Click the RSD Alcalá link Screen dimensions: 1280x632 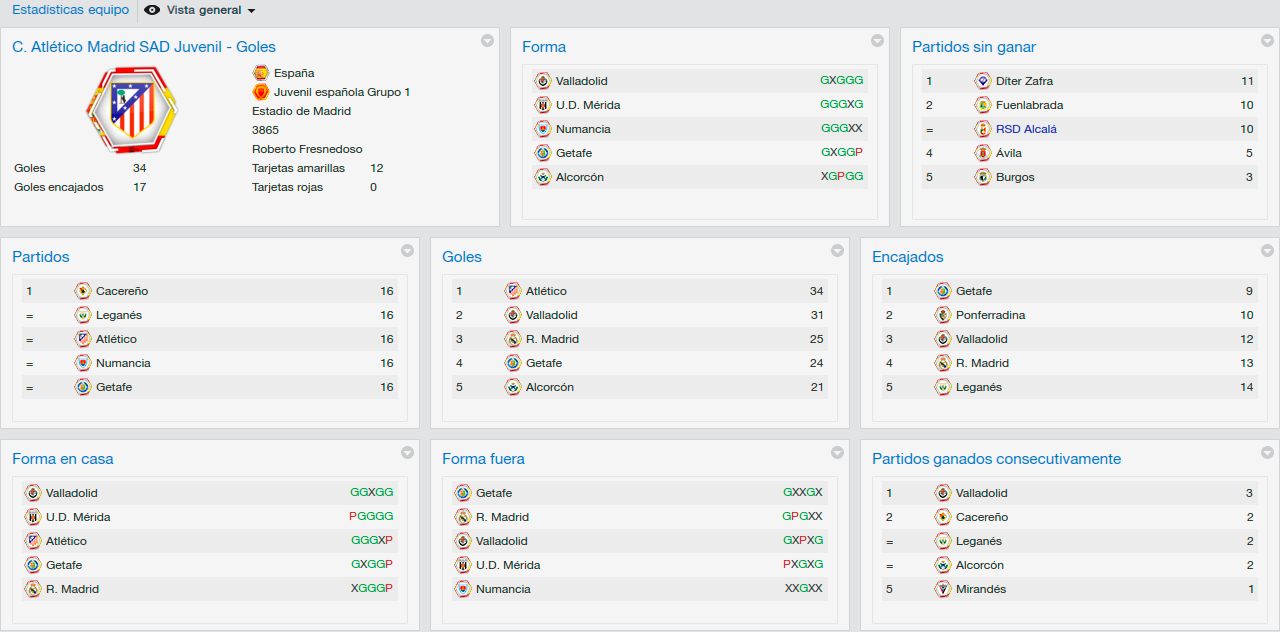pos(1026,129)
